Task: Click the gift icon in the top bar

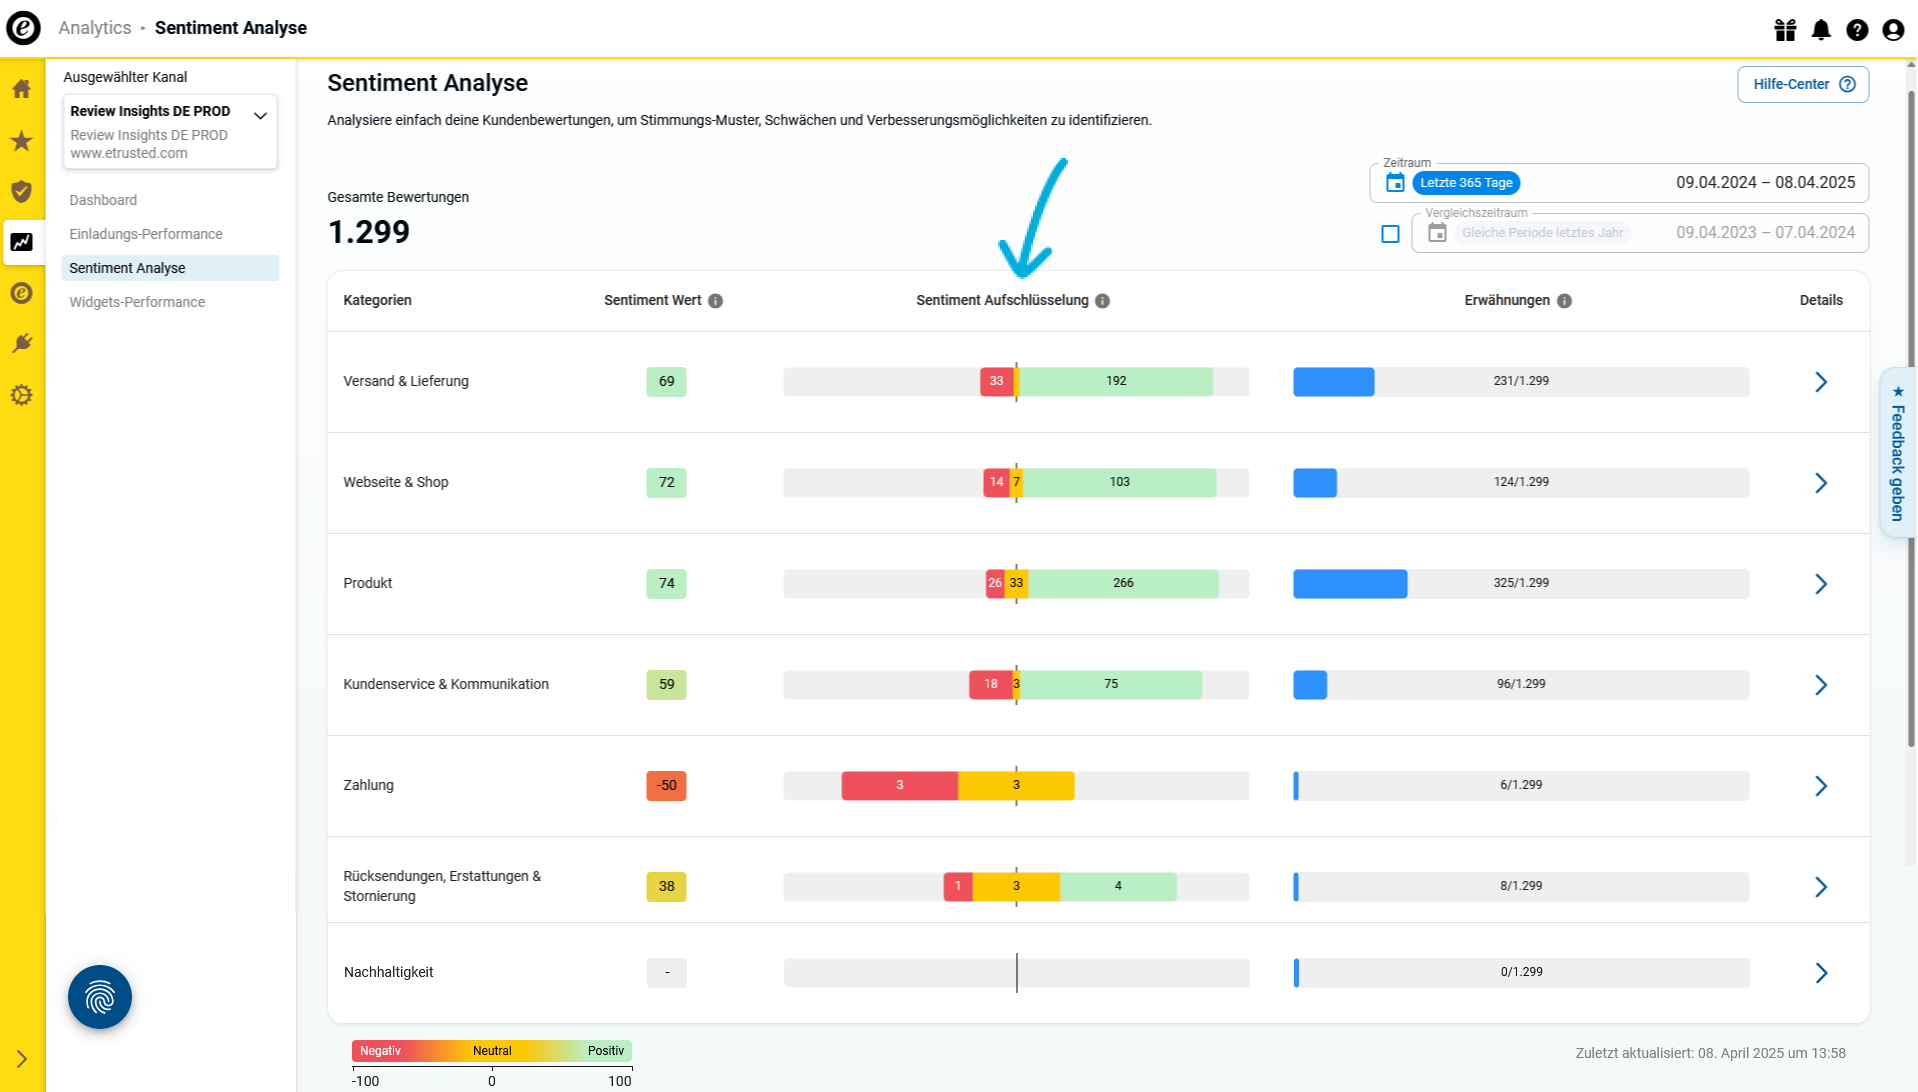Action: [1785, 29]
